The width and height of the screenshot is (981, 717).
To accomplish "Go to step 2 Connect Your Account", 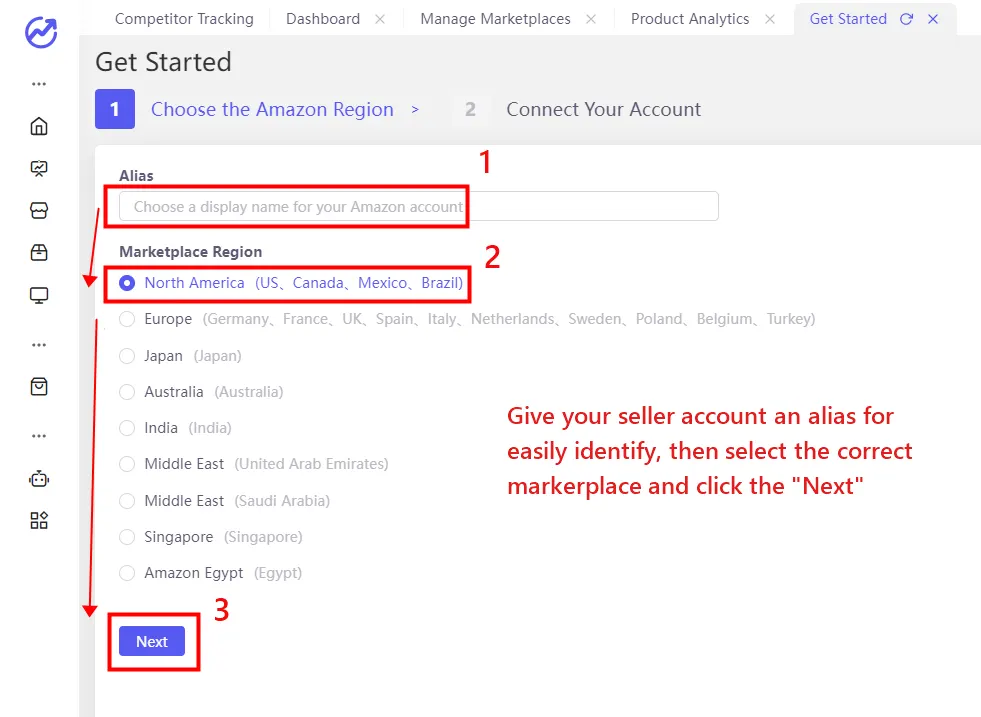I will (x=603, y=109).
